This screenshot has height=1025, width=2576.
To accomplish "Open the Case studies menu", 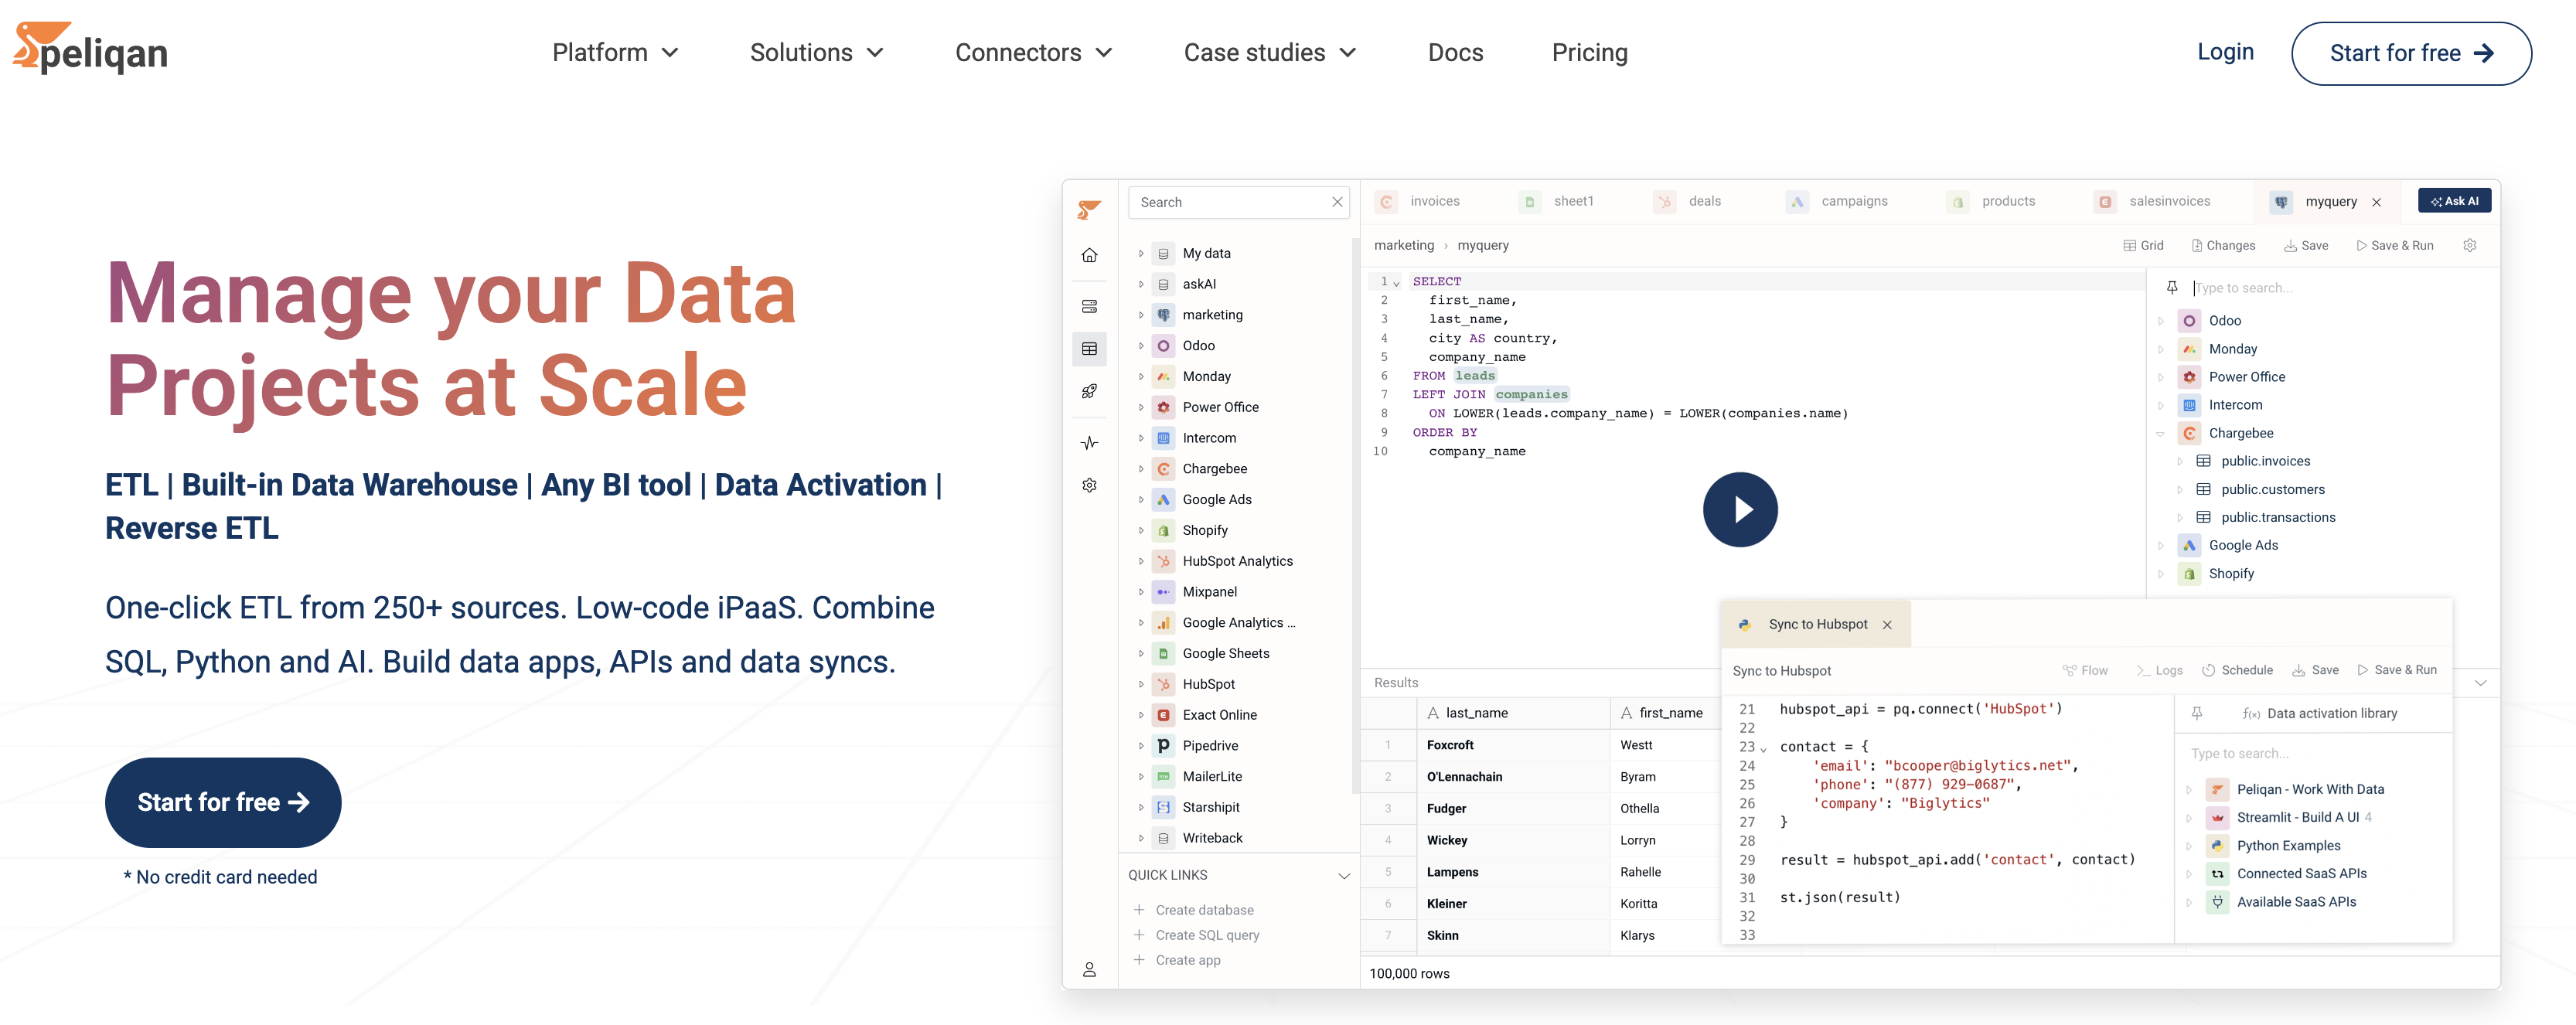I will 1269,53.
